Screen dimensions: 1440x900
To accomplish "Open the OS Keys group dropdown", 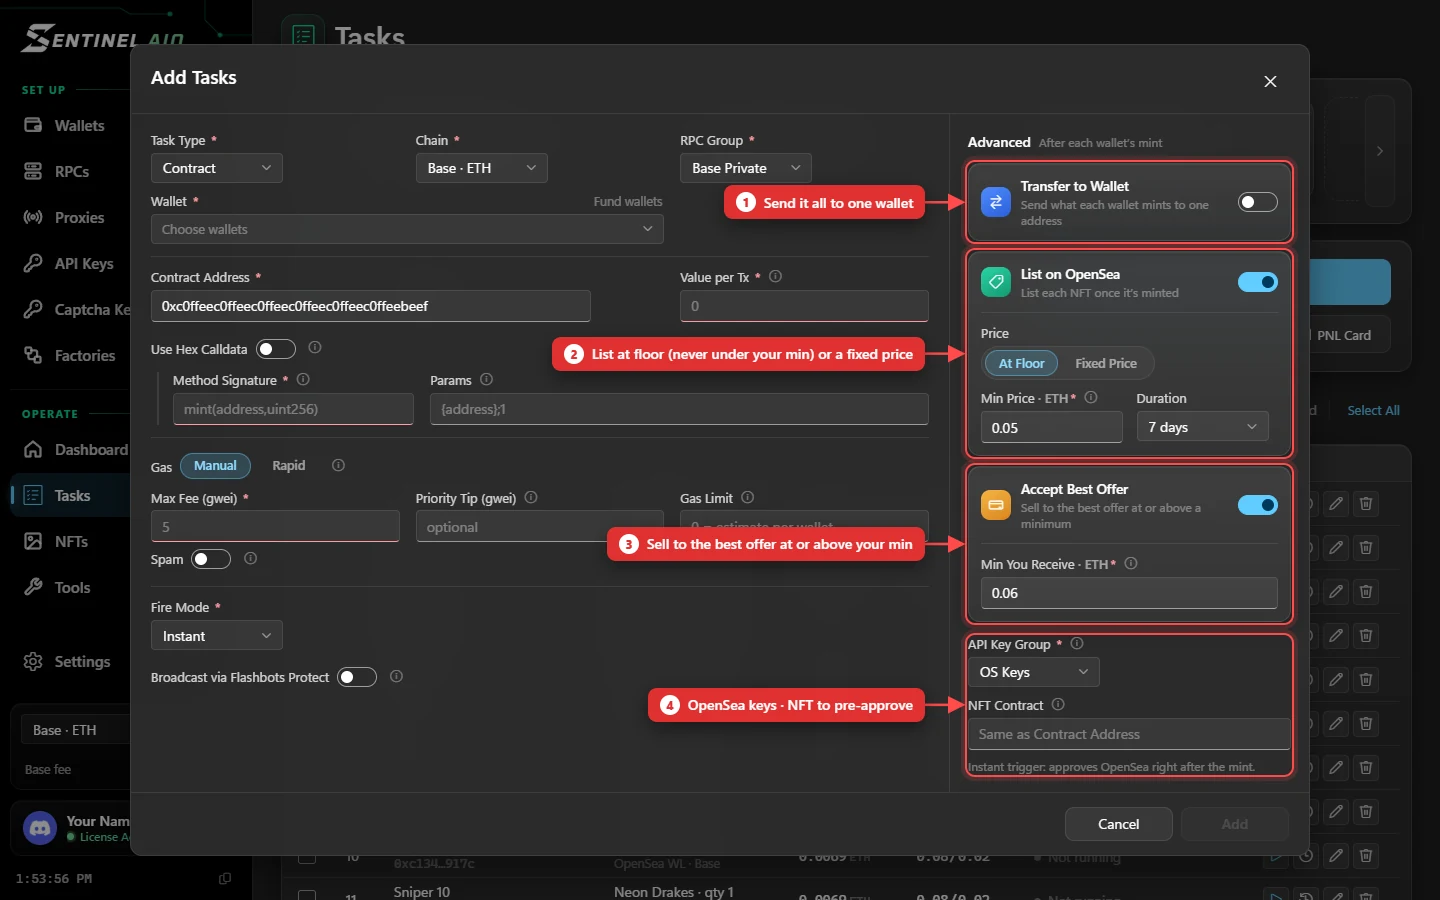I will 1034,672.
